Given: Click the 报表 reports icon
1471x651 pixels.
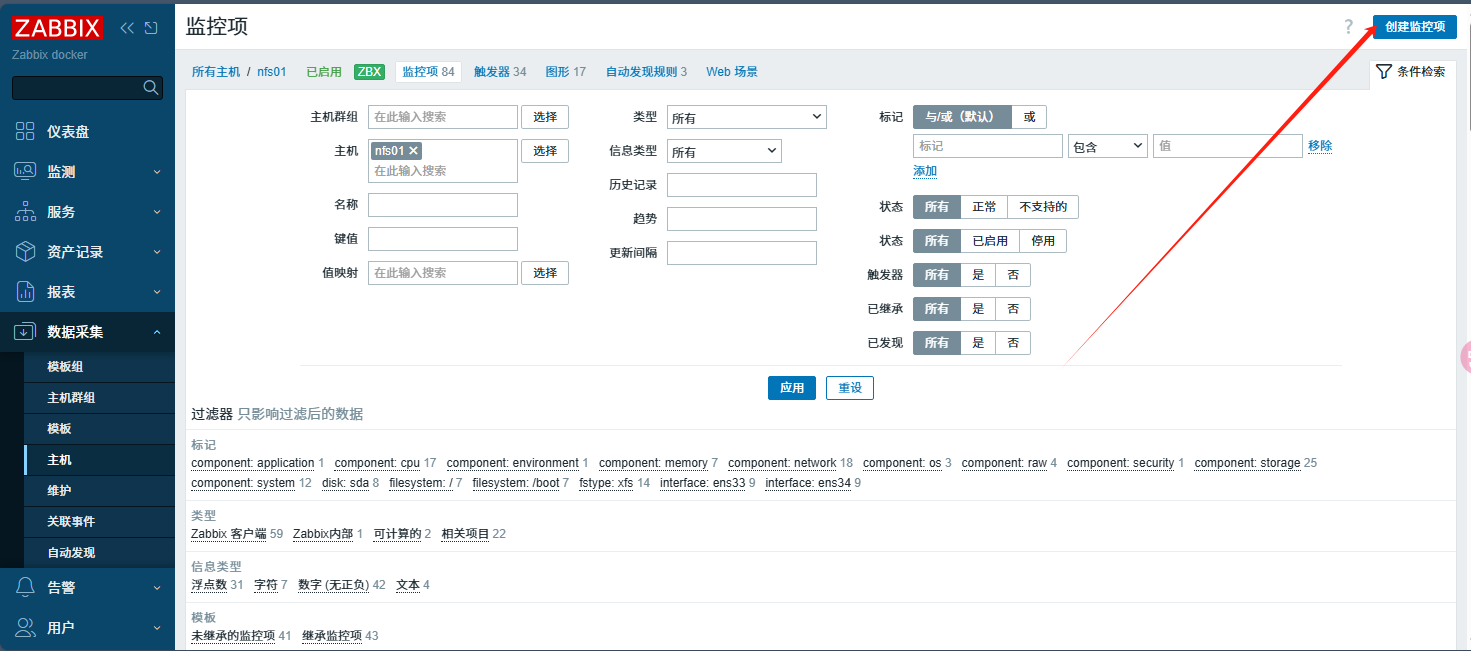Looking at the screenshot, I should tap(26, 291).
